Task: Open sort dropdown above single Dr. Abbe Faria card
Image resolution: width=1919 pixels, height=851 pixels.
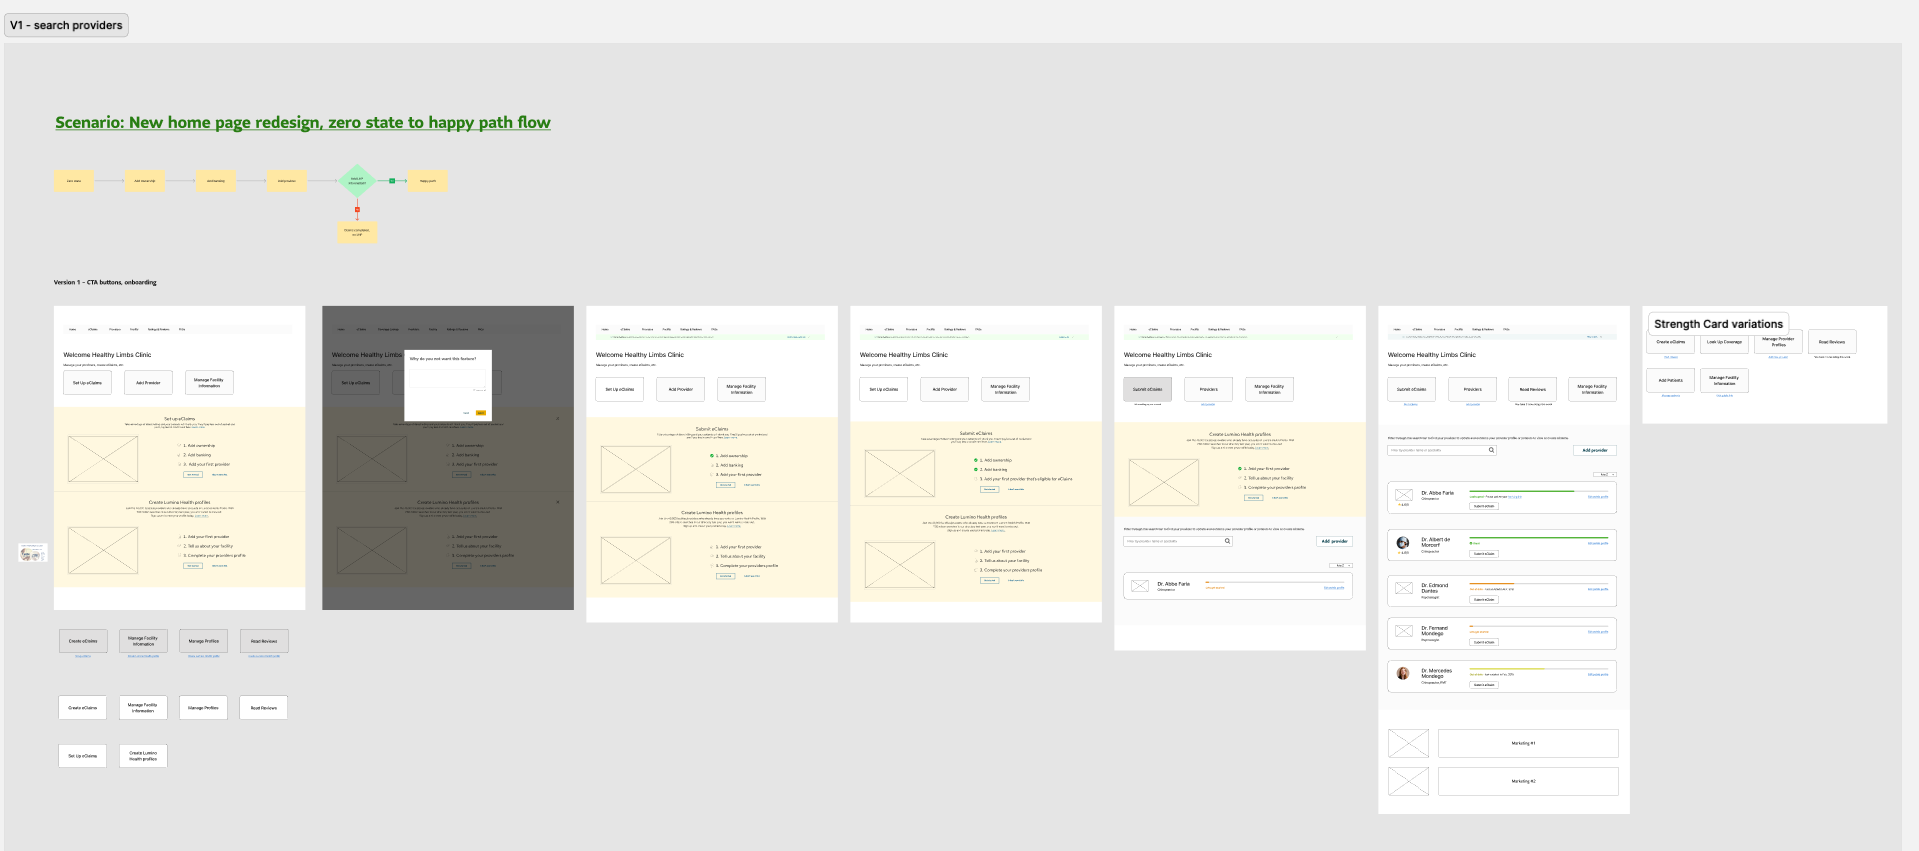Action: [x=1341, y=565]
